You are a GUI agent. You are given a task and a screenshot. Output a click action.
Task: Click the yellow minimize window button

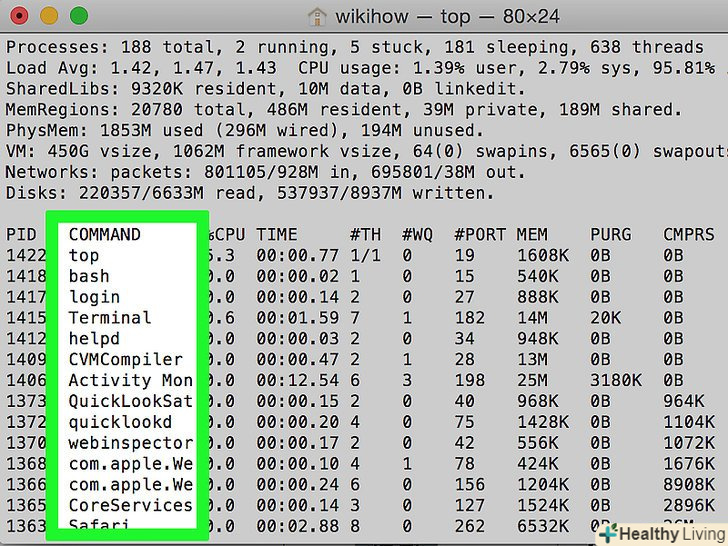(x=49, y=16)
